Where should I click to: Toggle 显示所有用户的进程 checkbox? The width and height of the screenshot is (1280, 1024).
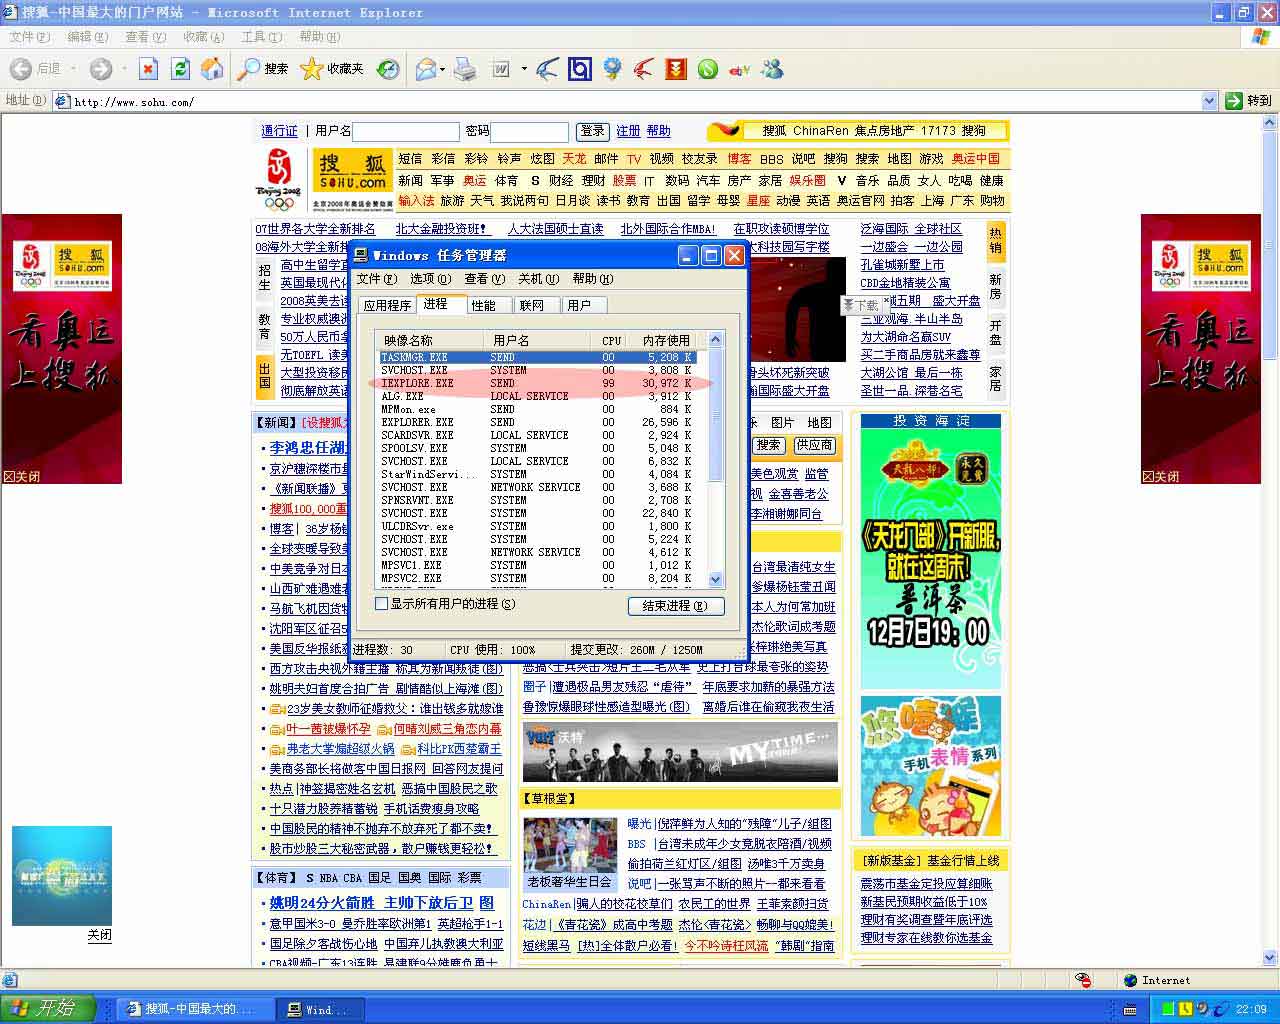point(381,604)
